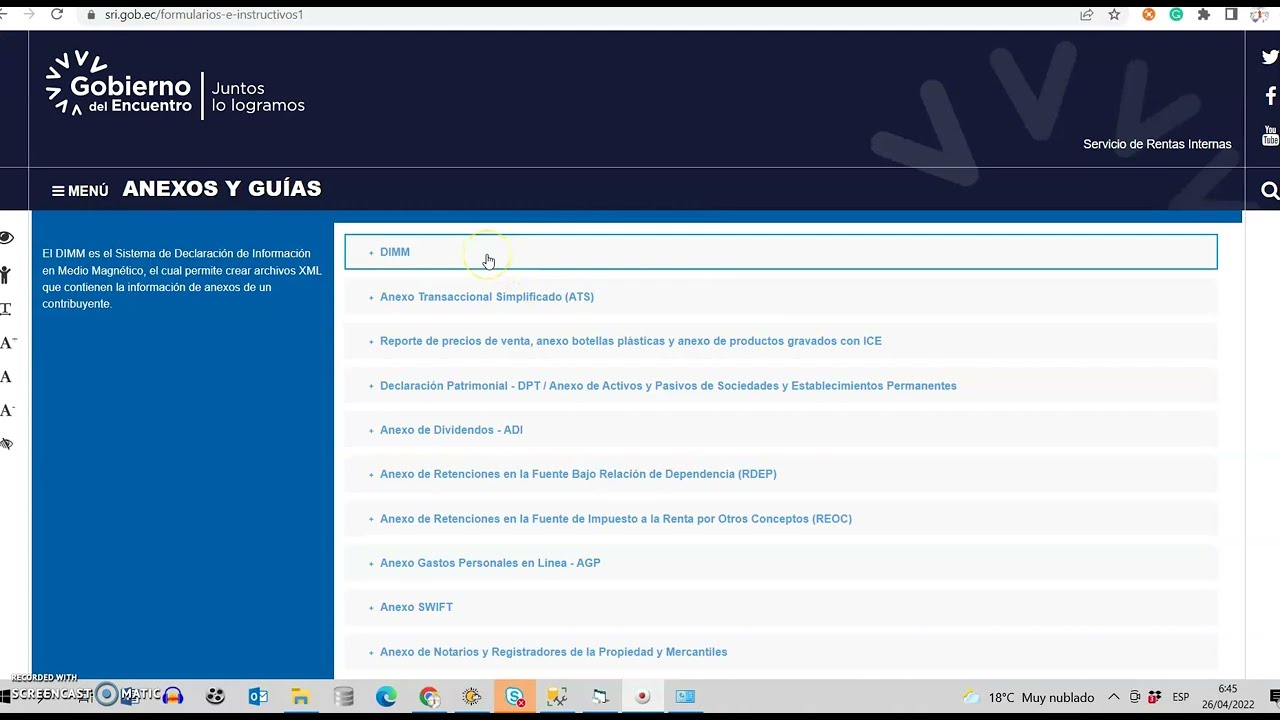Click the crossed-out eye icon on the left
Screen dimensions: 1280x720
coord(6,444)
